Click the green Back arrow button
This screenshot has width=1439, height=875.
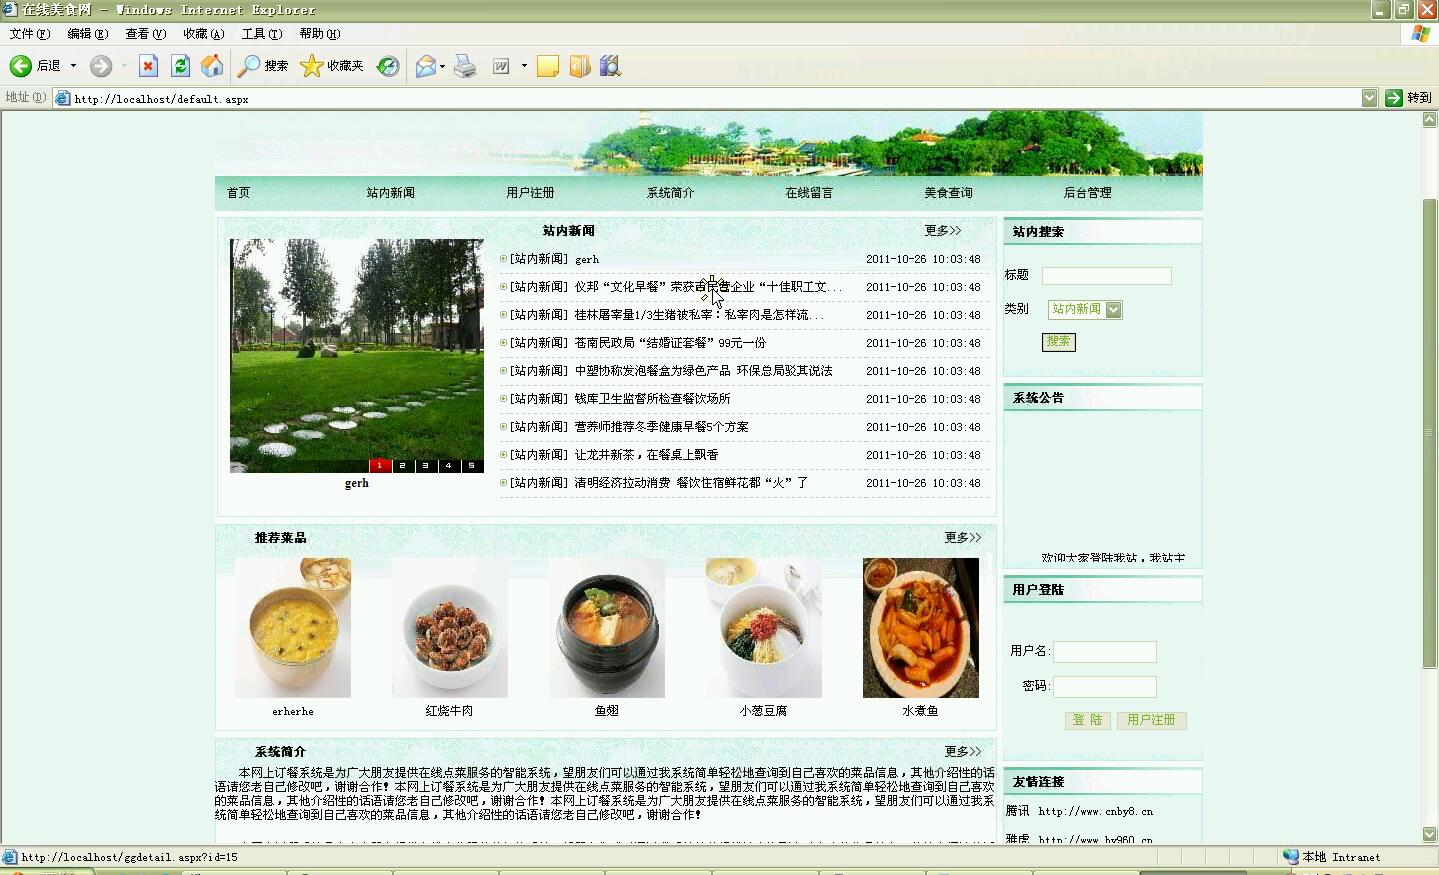[x=21, y=66]
